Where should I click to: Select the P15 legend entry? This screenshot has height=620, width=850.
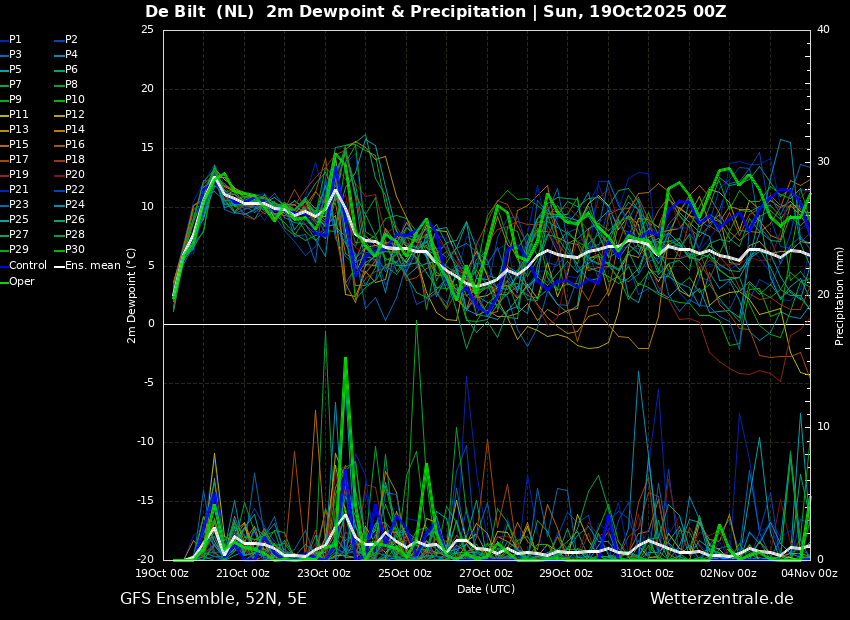click(15, 145)
